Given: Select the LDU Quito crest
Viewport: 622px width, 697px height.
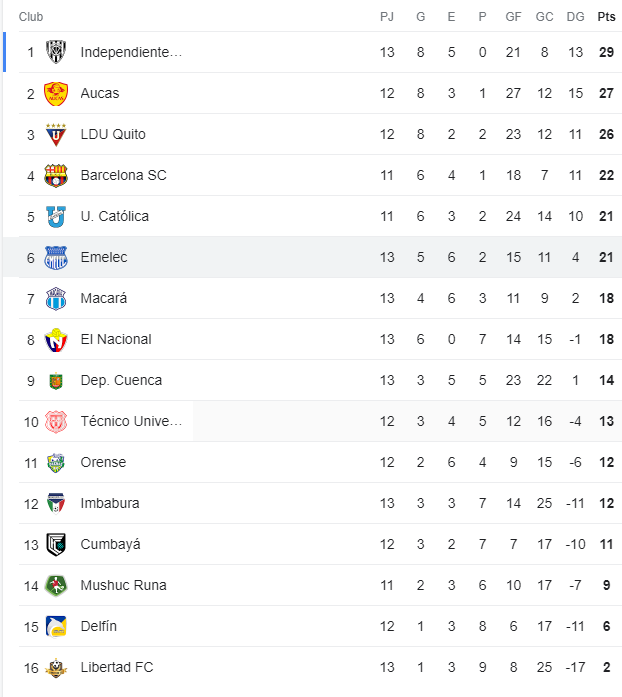Looking at the screenshot, I should tap(56, 134).
